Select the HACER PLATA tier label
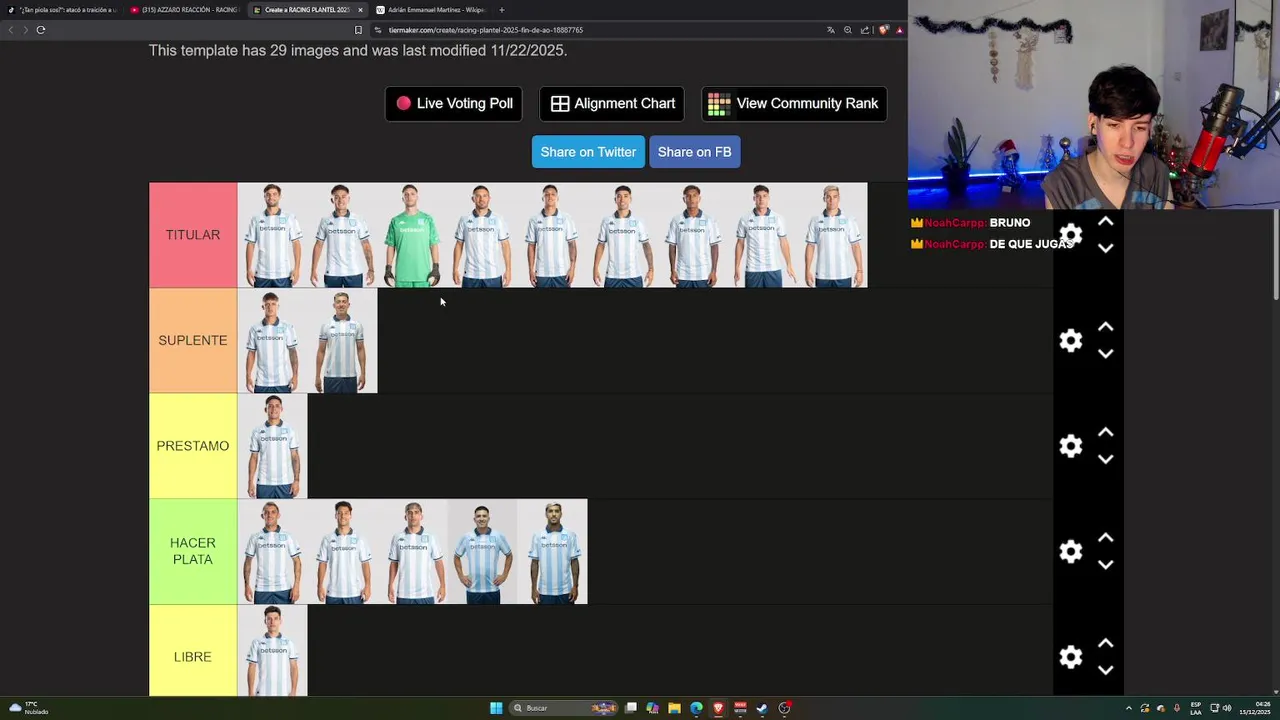This screenshot has width=1280, height=720. point(193,551)
